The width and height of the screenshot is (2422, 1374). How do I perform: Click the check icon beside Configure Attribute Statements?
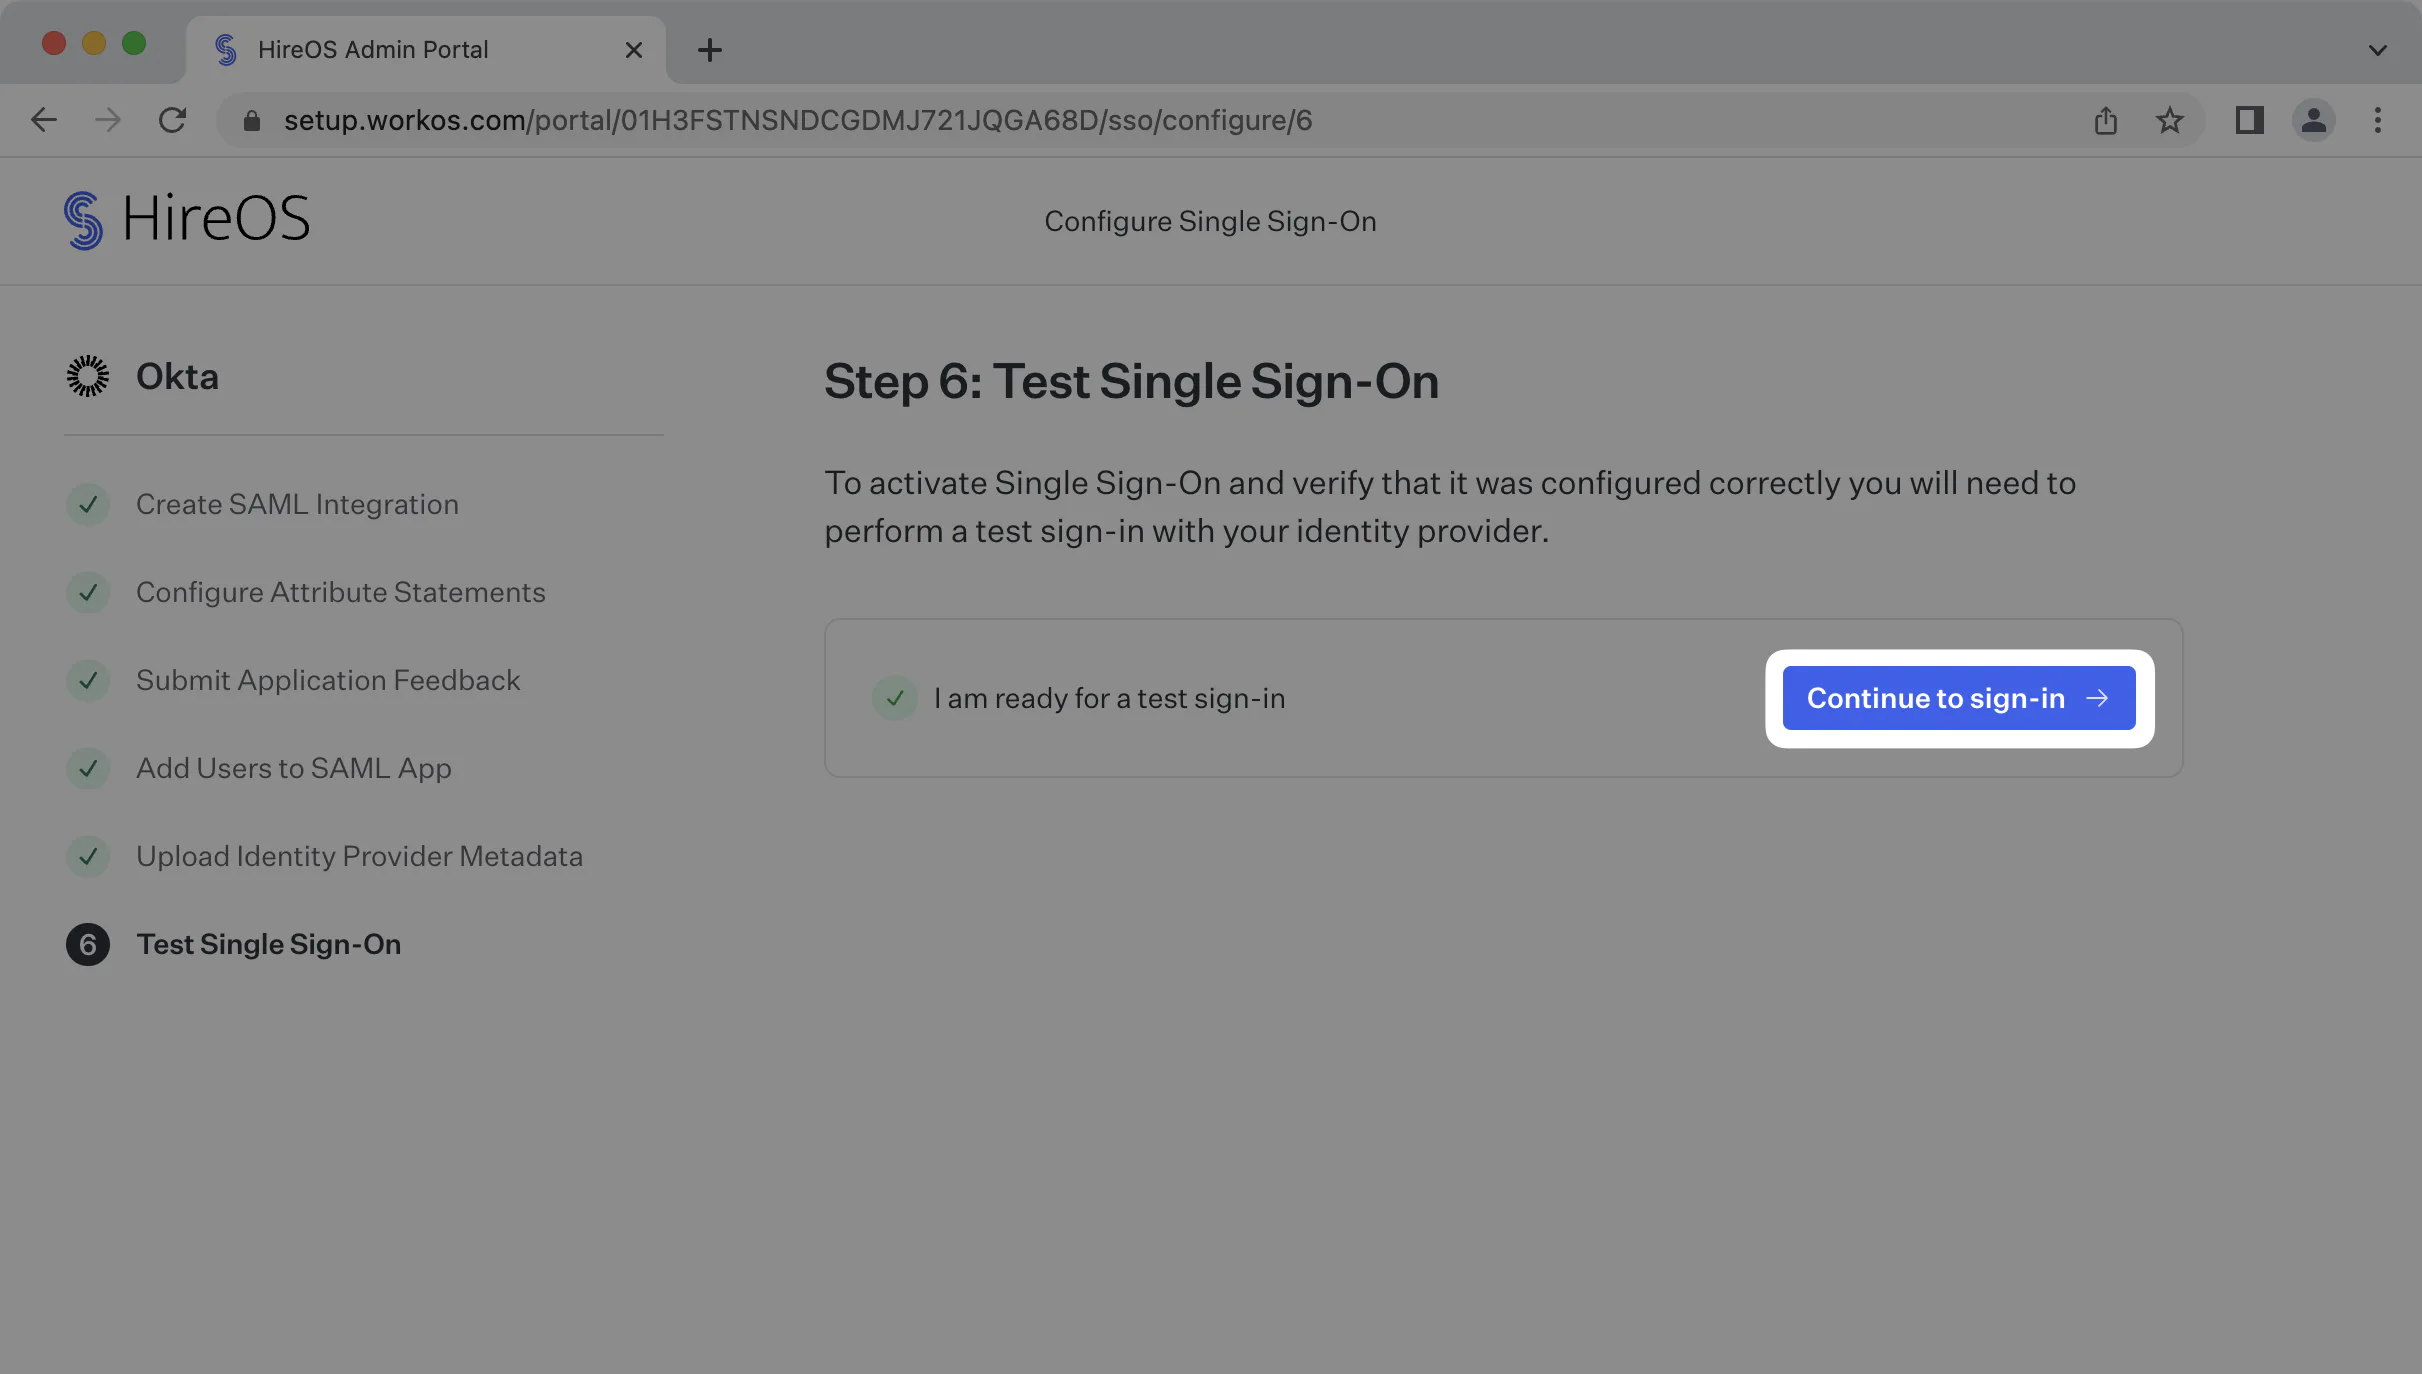[x=88, y=592]
